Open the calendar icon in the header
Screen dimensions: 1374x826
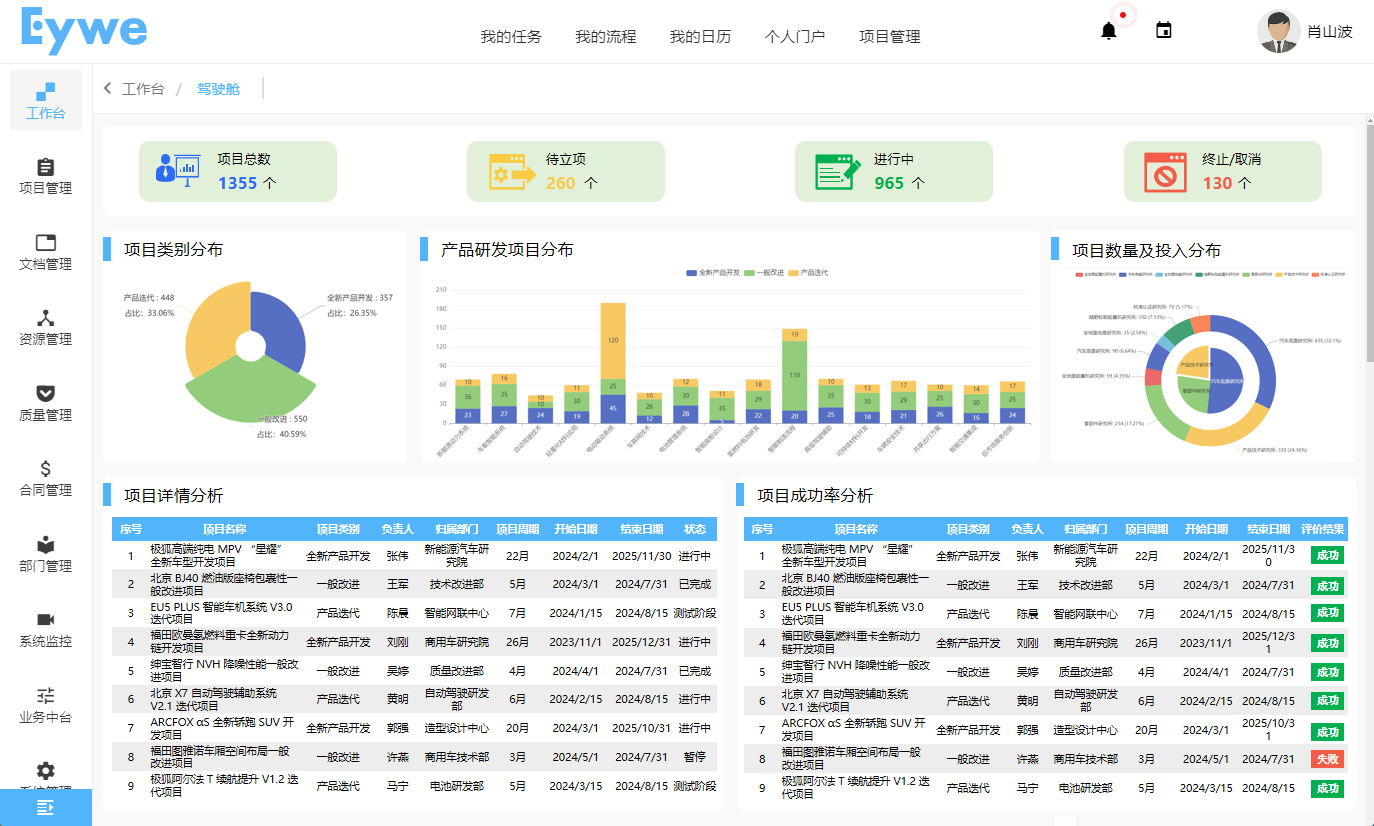1163,31
